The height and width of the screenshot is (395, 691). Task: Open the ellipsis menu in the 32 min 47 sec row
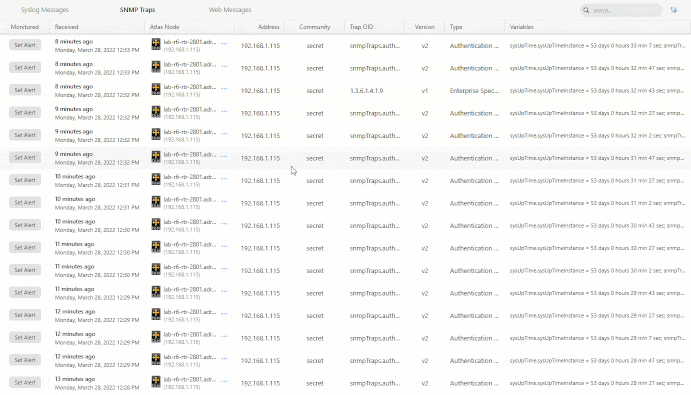224,66
